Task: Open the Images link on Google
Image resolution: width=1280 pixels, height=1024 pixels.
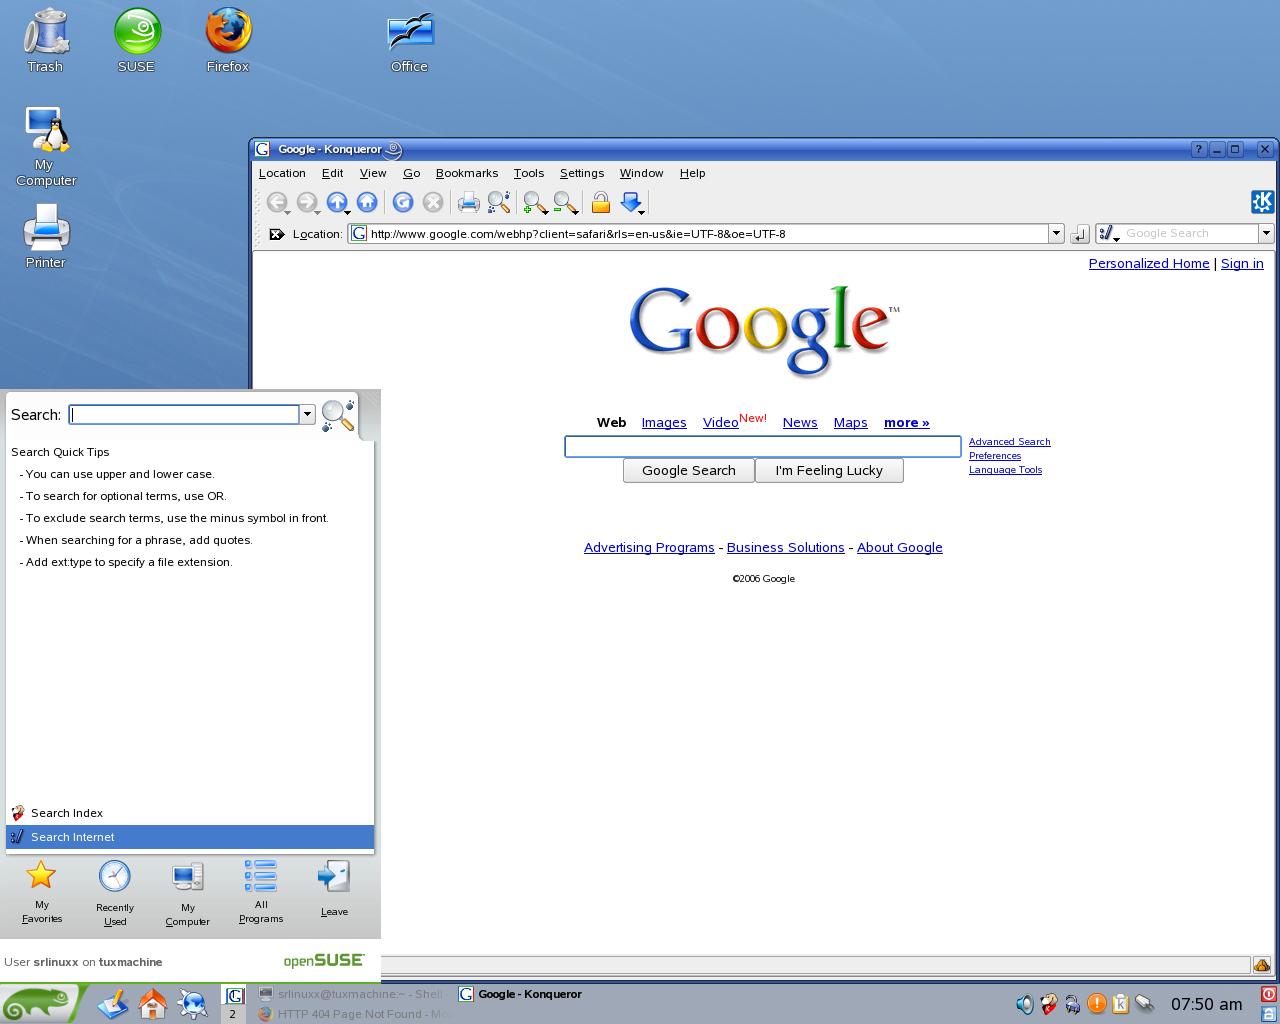Action: click(x=664, y=423)
